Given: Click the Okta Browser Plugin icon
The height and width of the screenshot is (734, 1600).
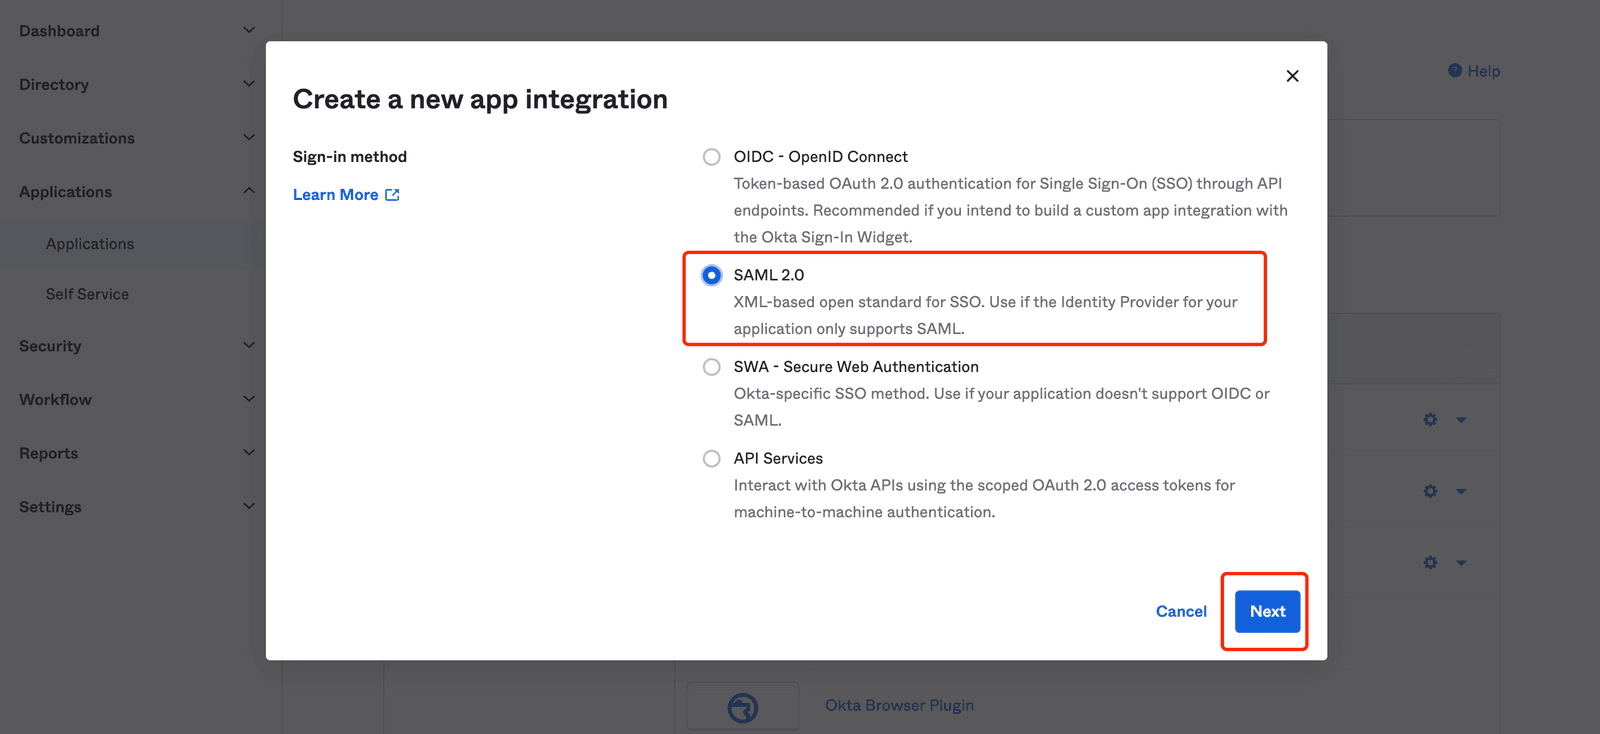Looking at the screenshot, I should [x=743, y=707].
